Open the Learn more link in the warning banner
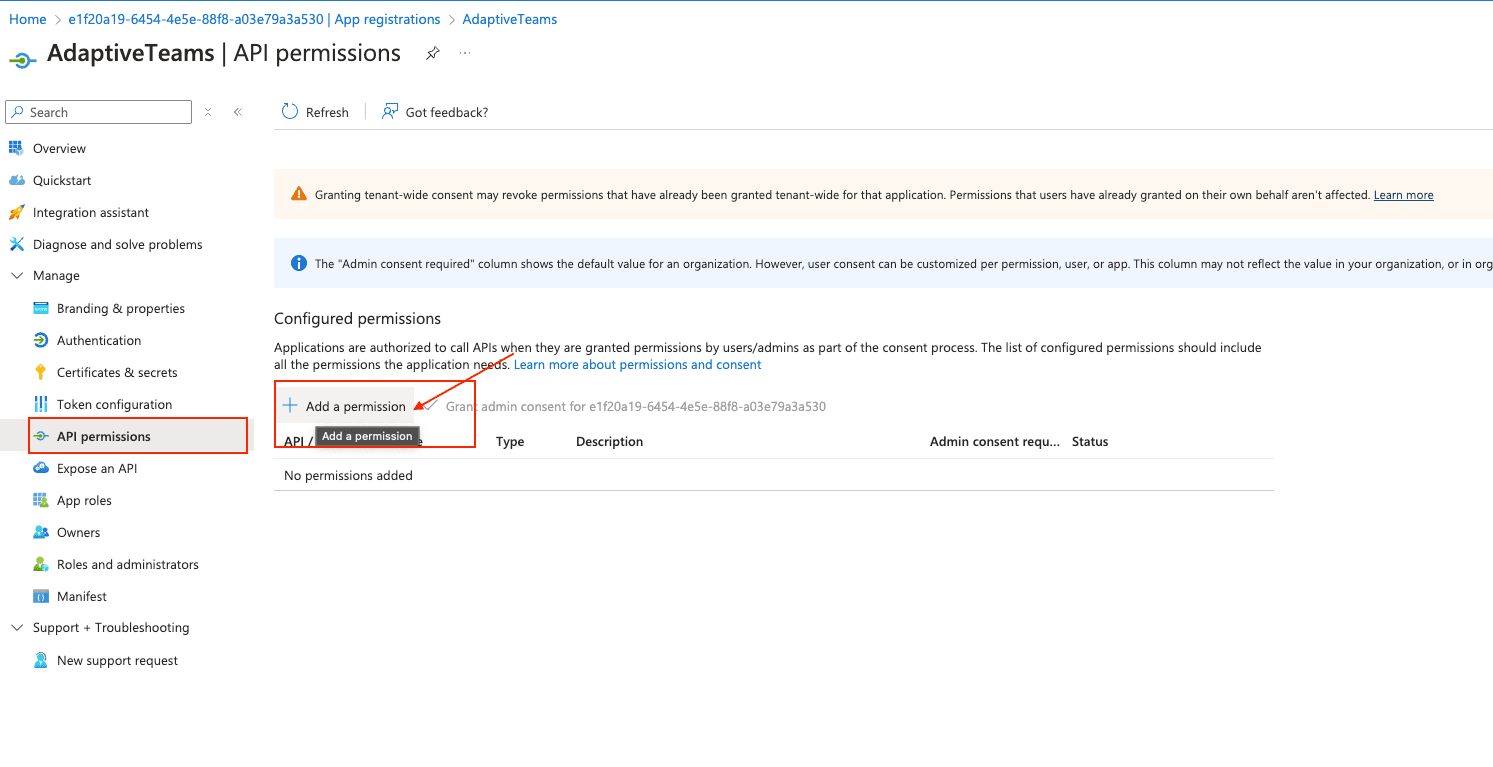The height and width of the screenshot is (767, 1493). [x=1403, y=195]
